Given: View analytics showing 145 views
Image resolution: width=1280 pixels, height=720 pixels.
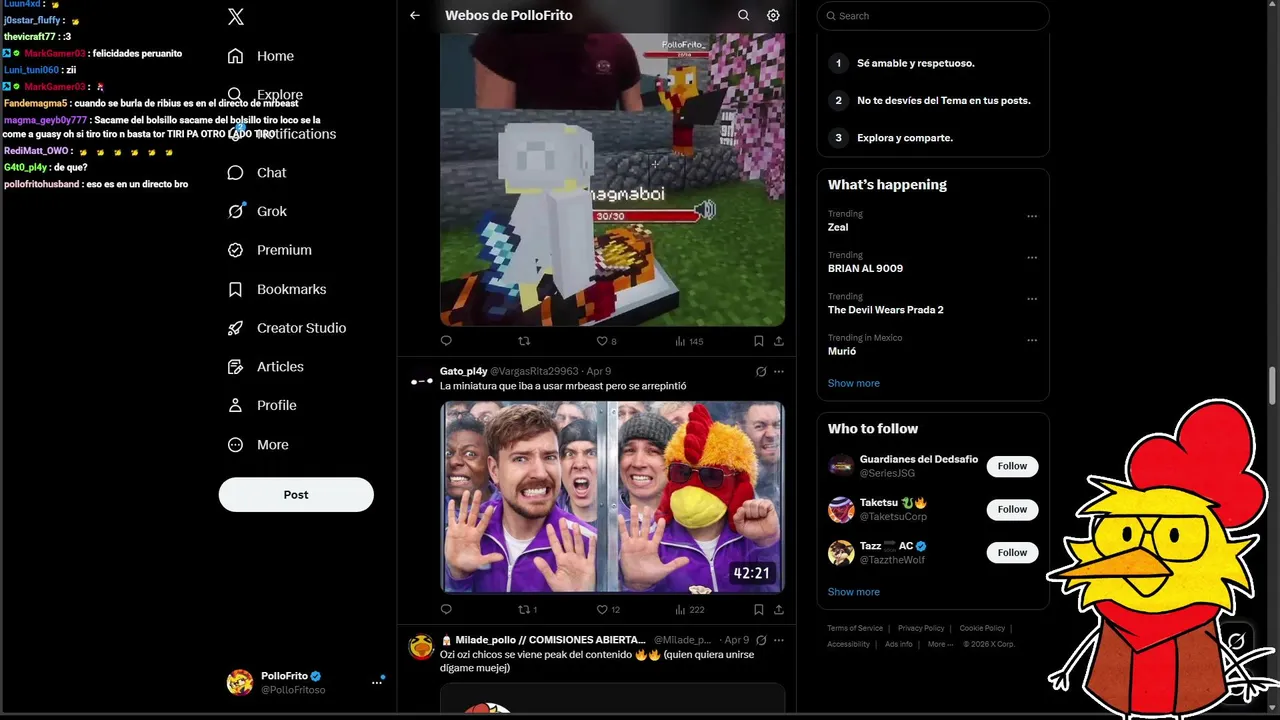Looking at the screenshot, I should [689, 341].
